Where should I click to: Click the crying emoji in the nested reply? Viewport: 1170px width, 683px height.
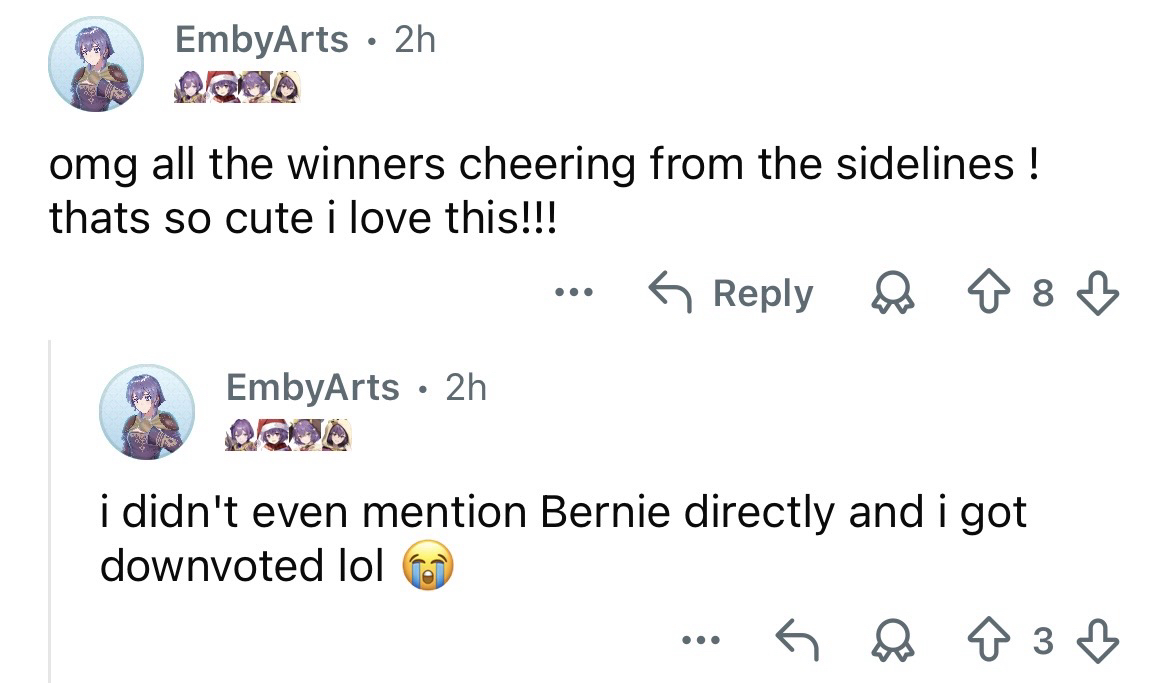click(x=426, y=567)
